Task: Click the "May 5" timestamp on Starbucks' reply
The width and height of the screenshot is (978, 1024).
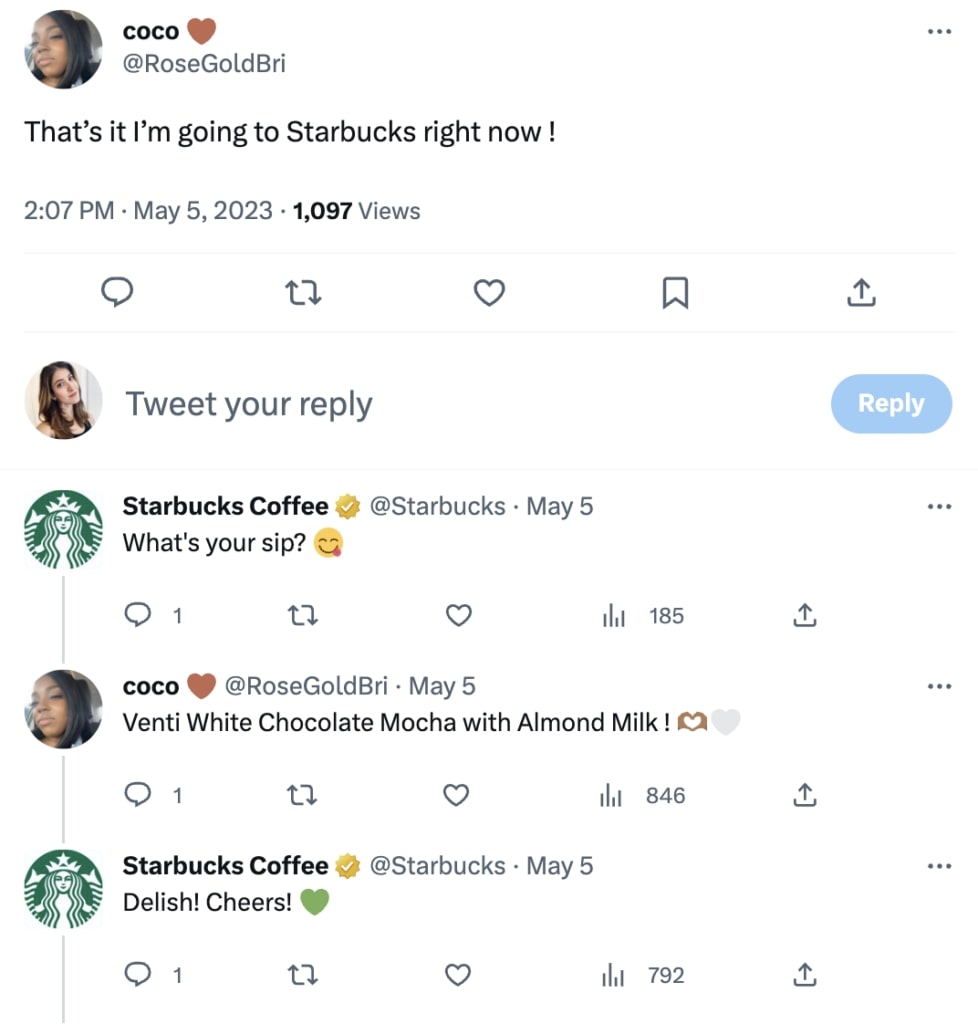Action: pyautogui.click(x=559, y=506)
